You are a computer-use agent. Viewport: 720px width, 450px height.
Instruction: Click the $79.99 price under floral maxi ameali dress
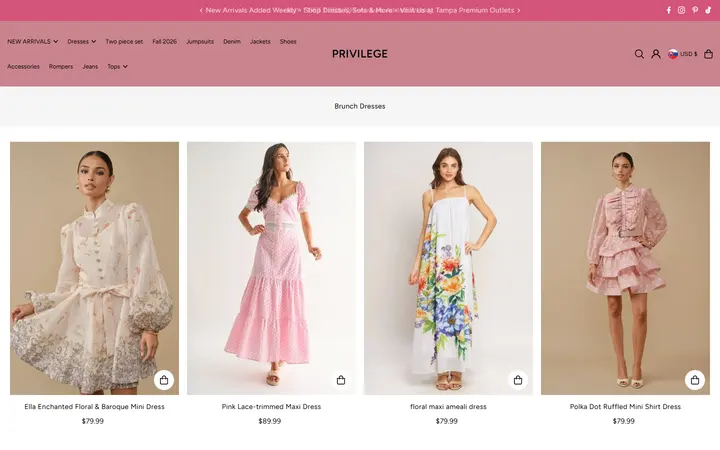point(447,421)
